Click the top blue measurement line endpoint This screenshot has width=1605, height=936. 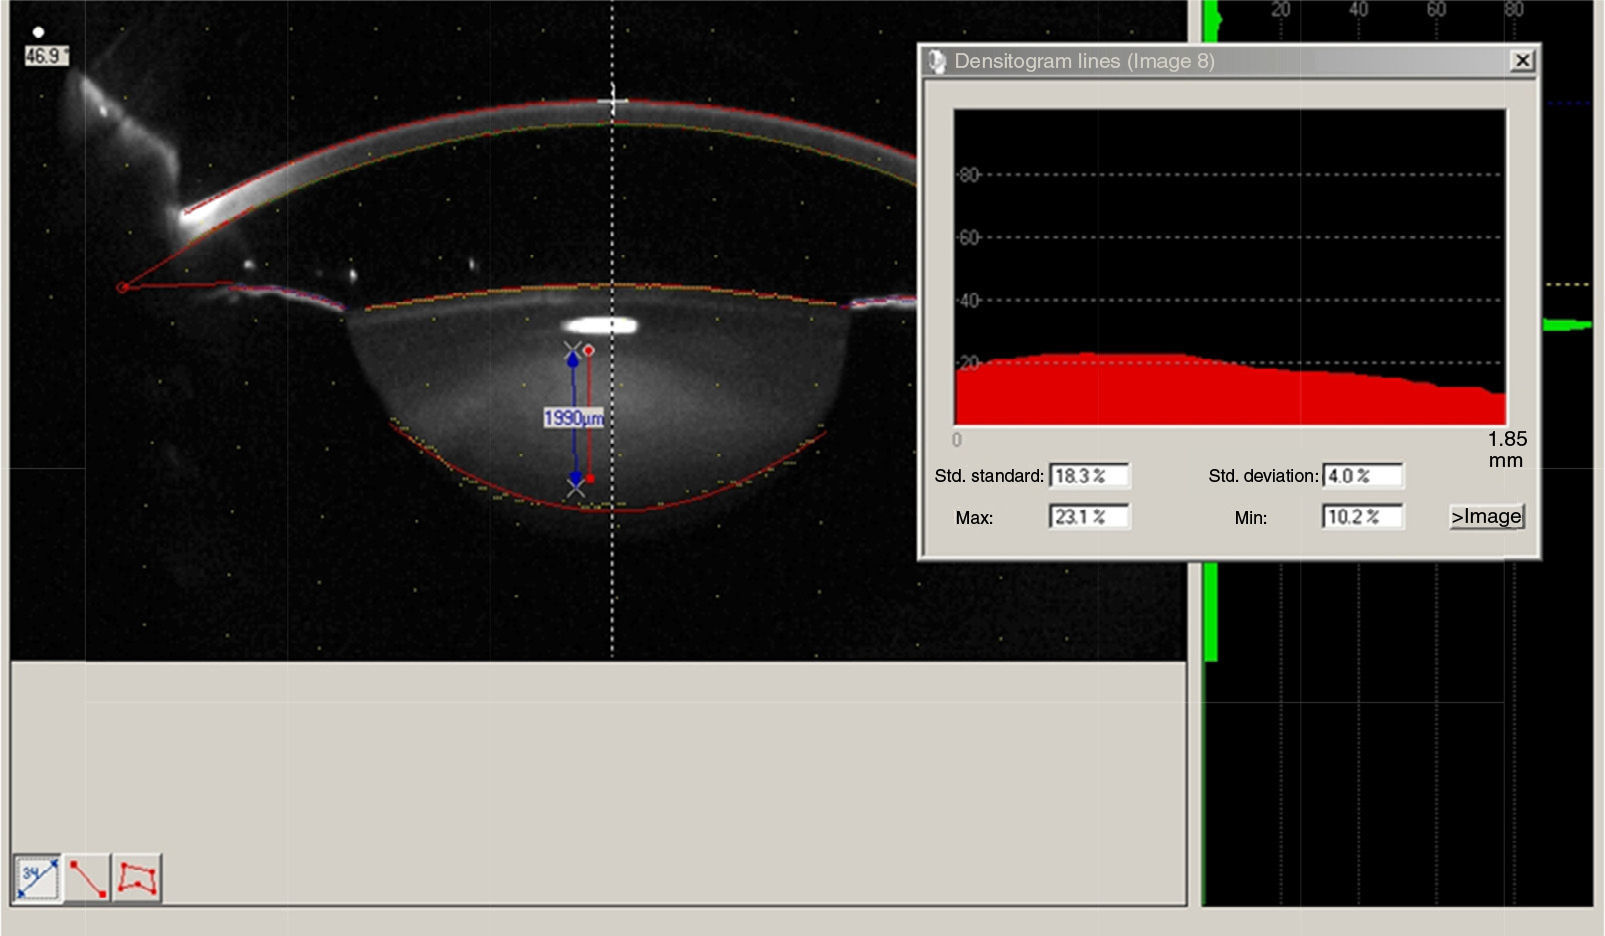(x=573, y=358)
